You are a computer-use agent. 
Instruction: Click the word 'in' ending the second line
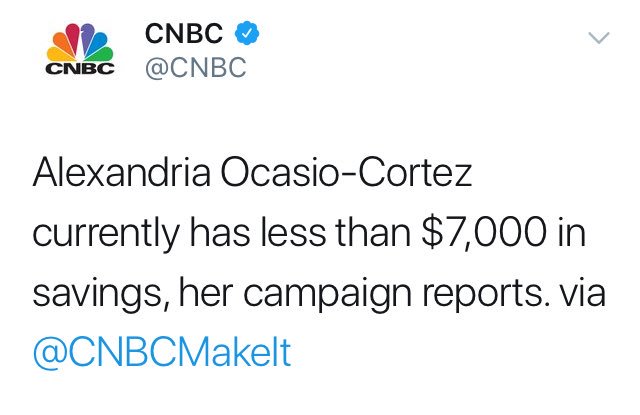click(x=571, y=232)
